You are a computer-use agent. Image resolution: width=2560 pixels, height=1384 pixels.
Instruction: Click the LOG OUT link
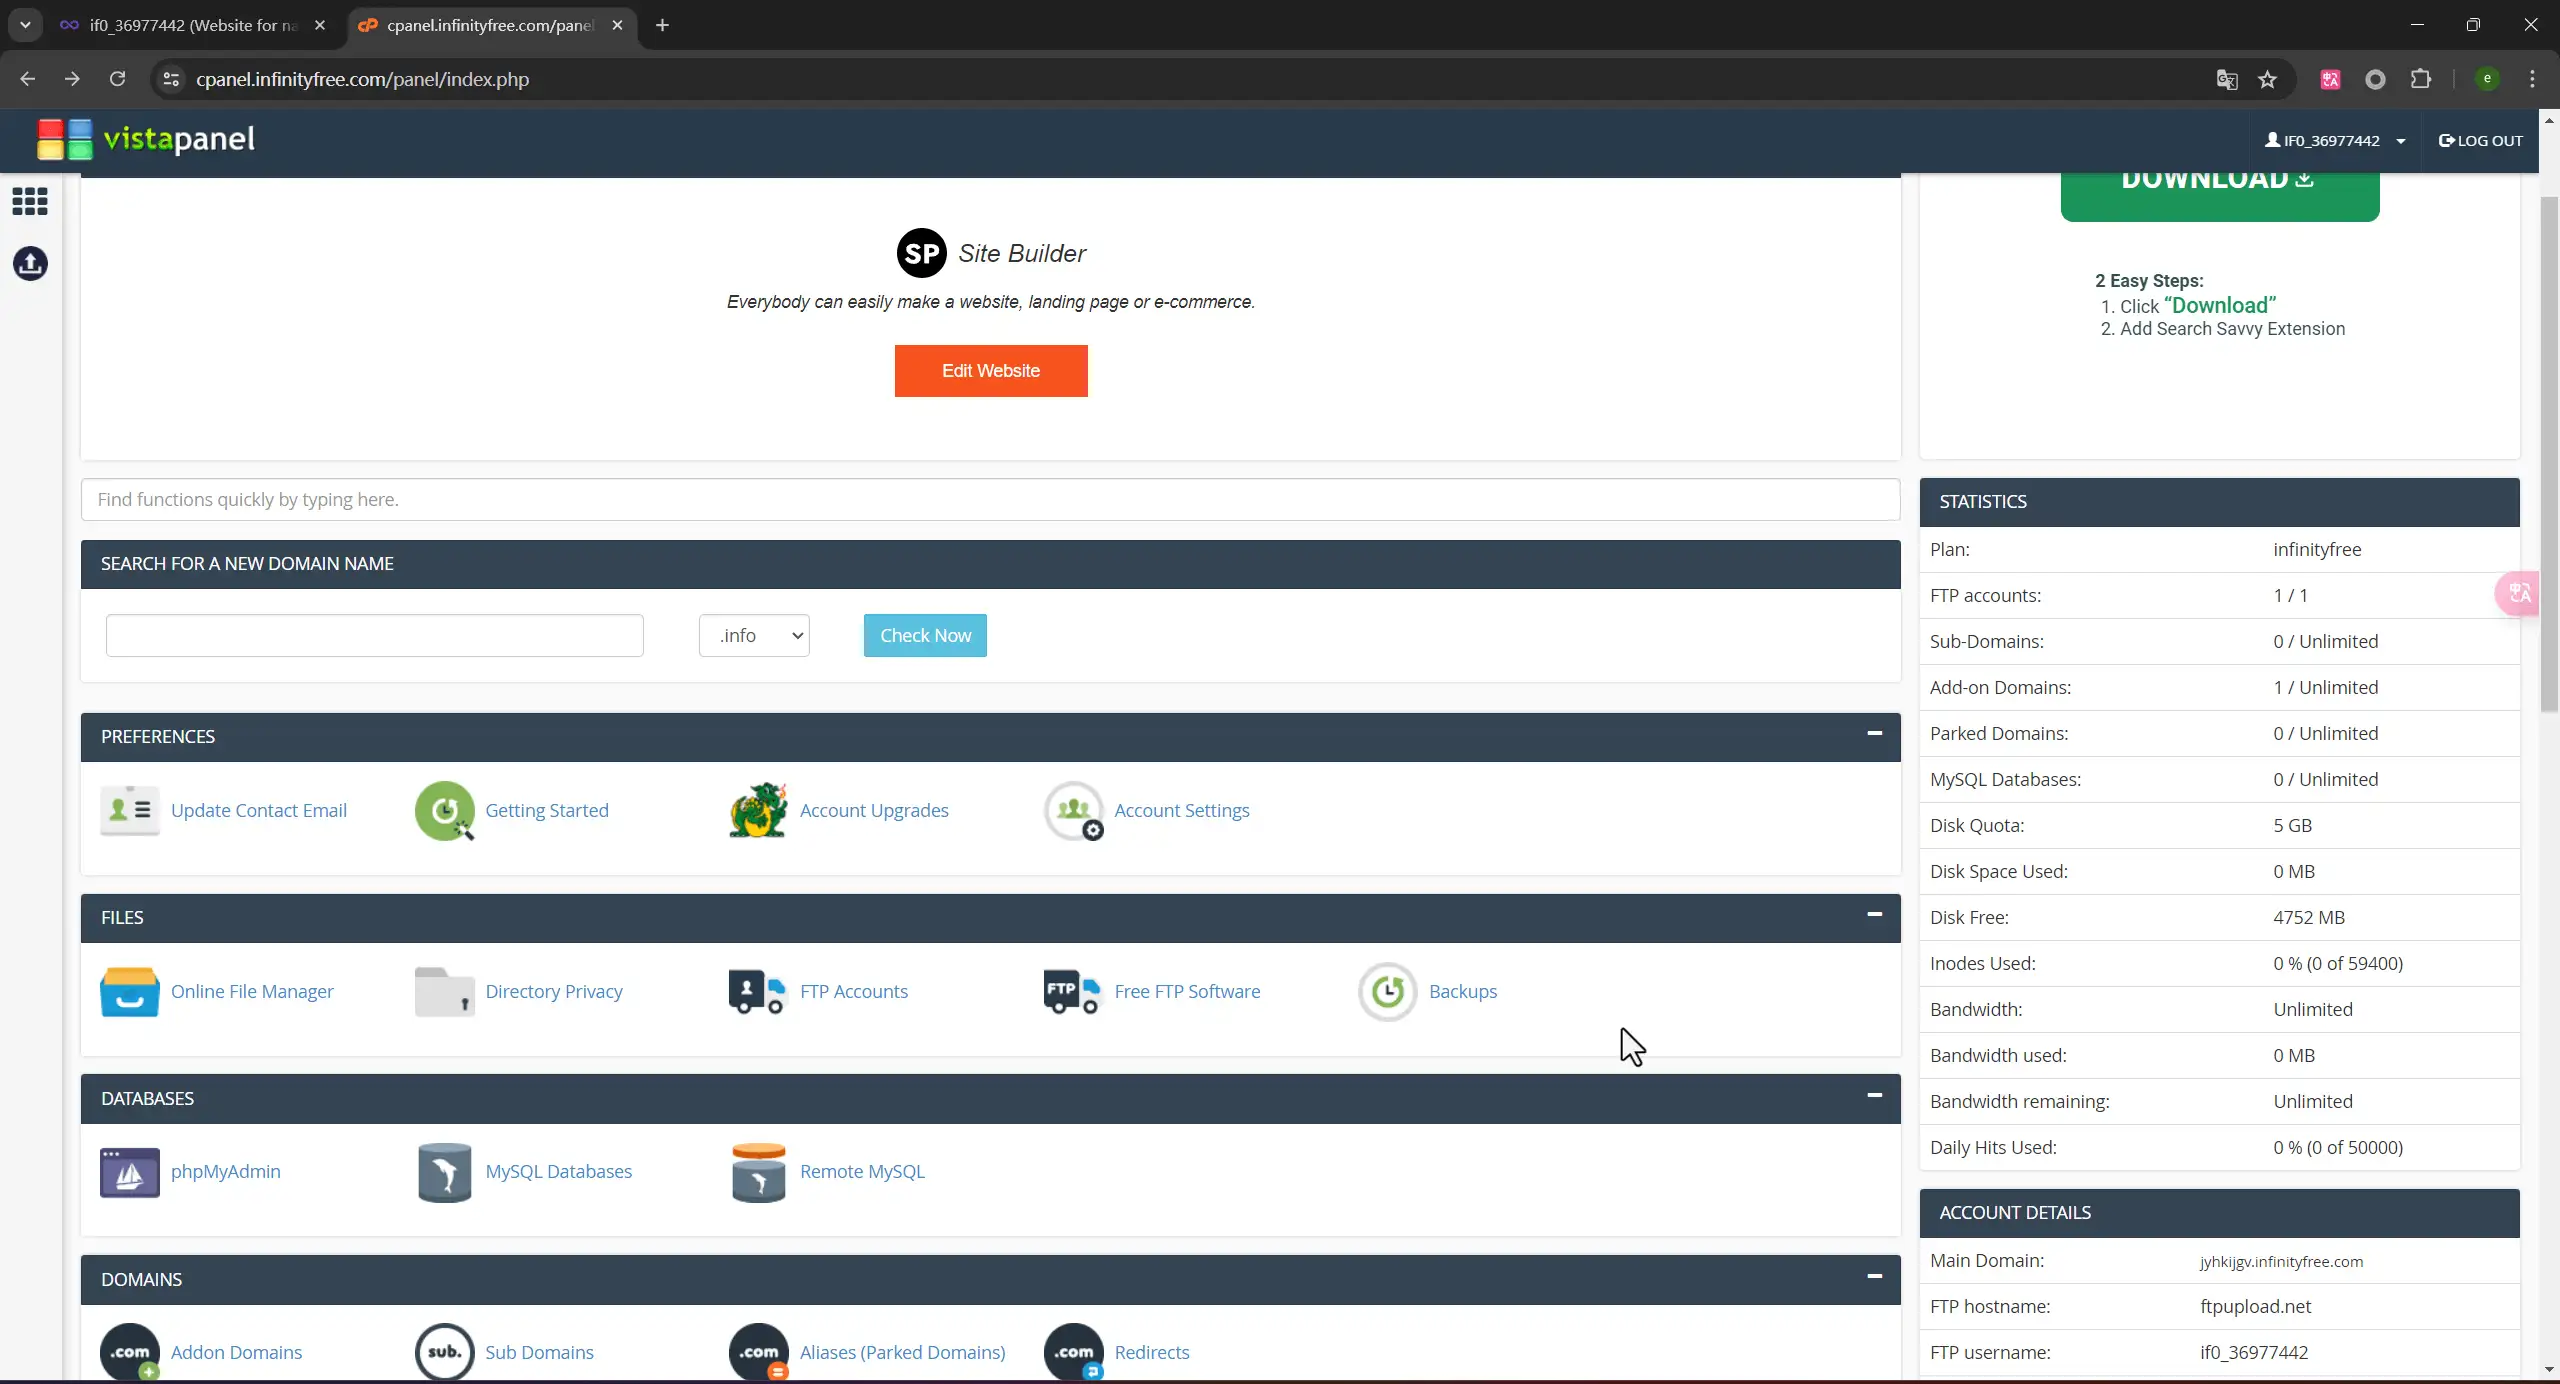point(2481,140)
